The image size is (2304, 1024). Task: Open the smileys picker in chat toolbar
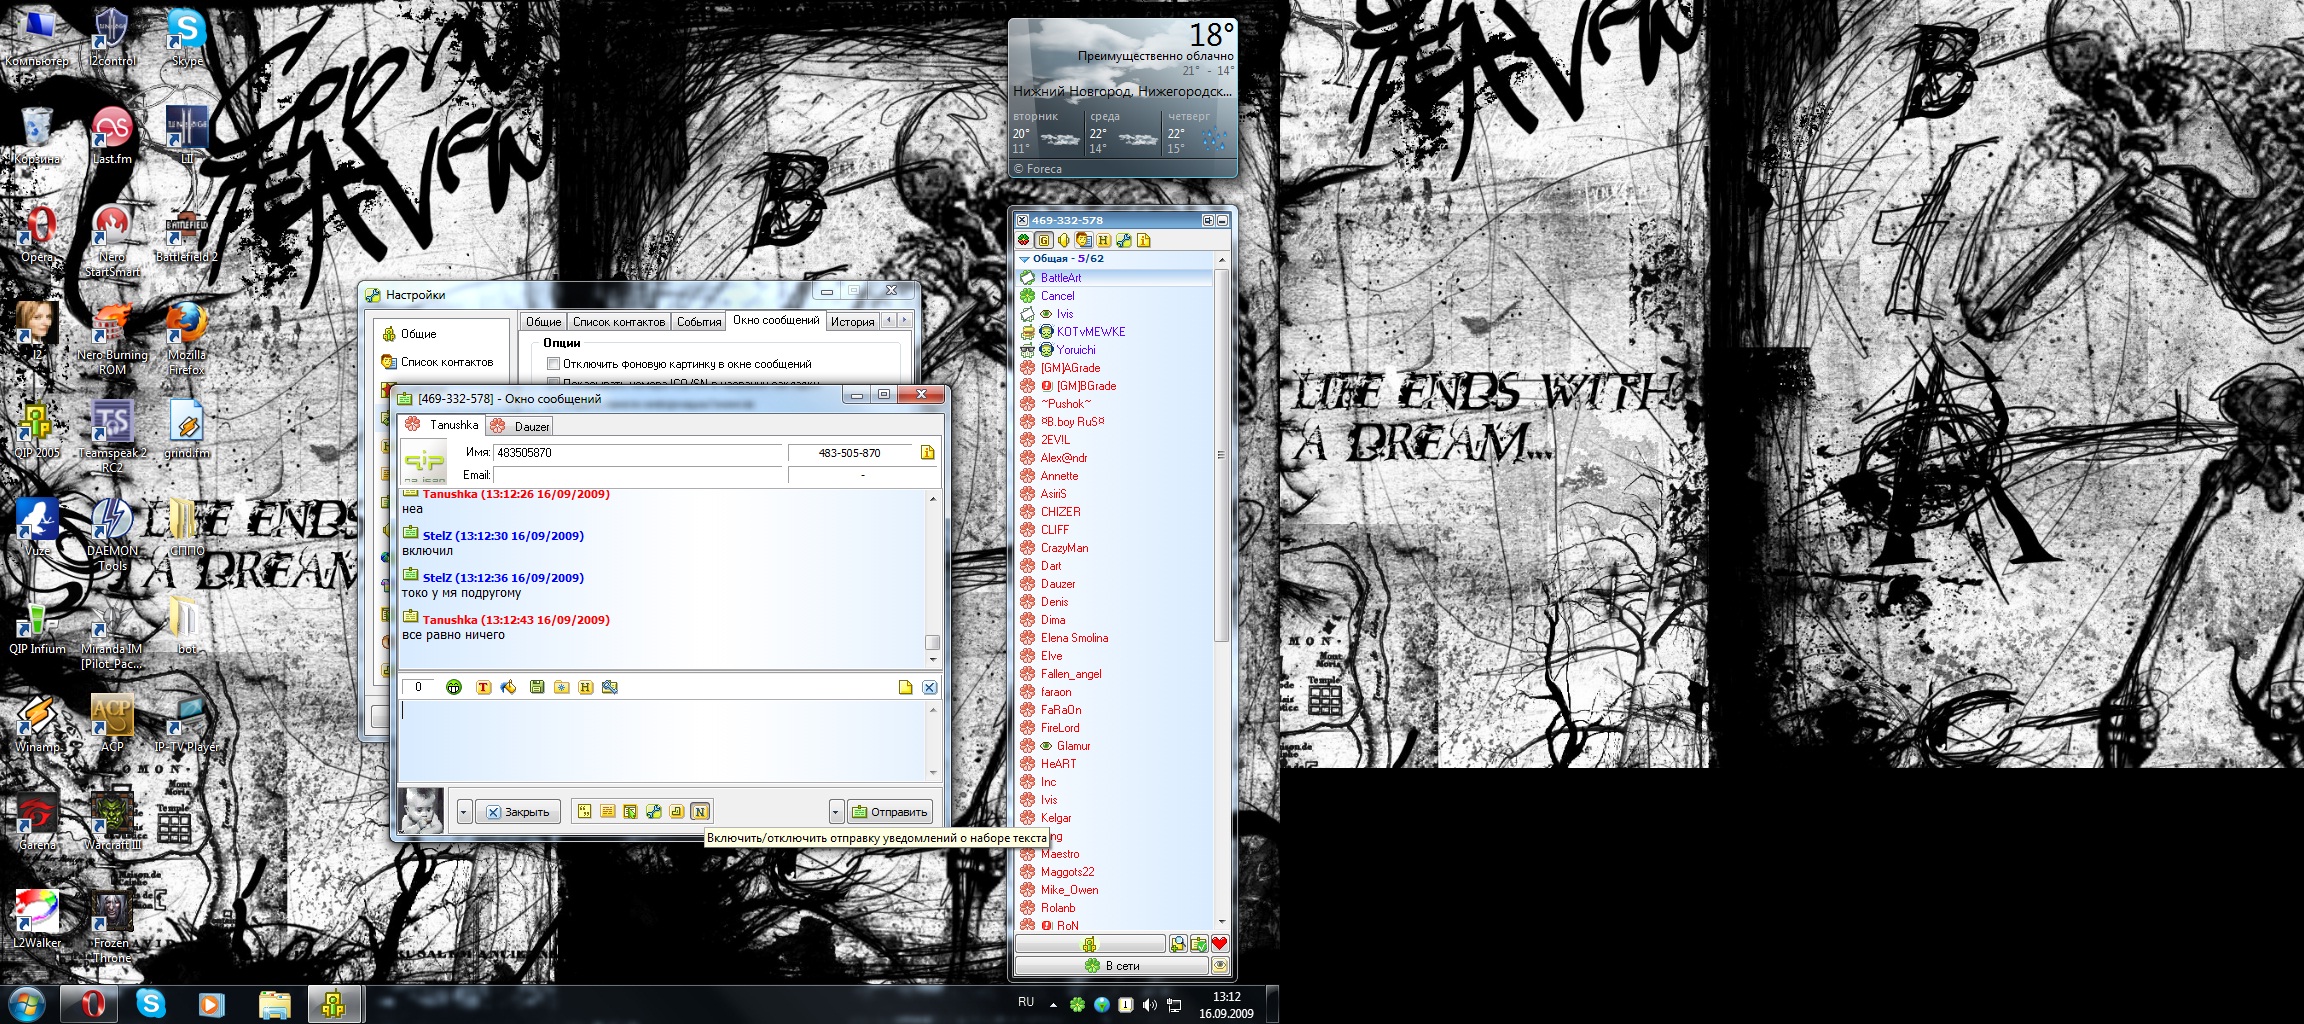point(454,687)
